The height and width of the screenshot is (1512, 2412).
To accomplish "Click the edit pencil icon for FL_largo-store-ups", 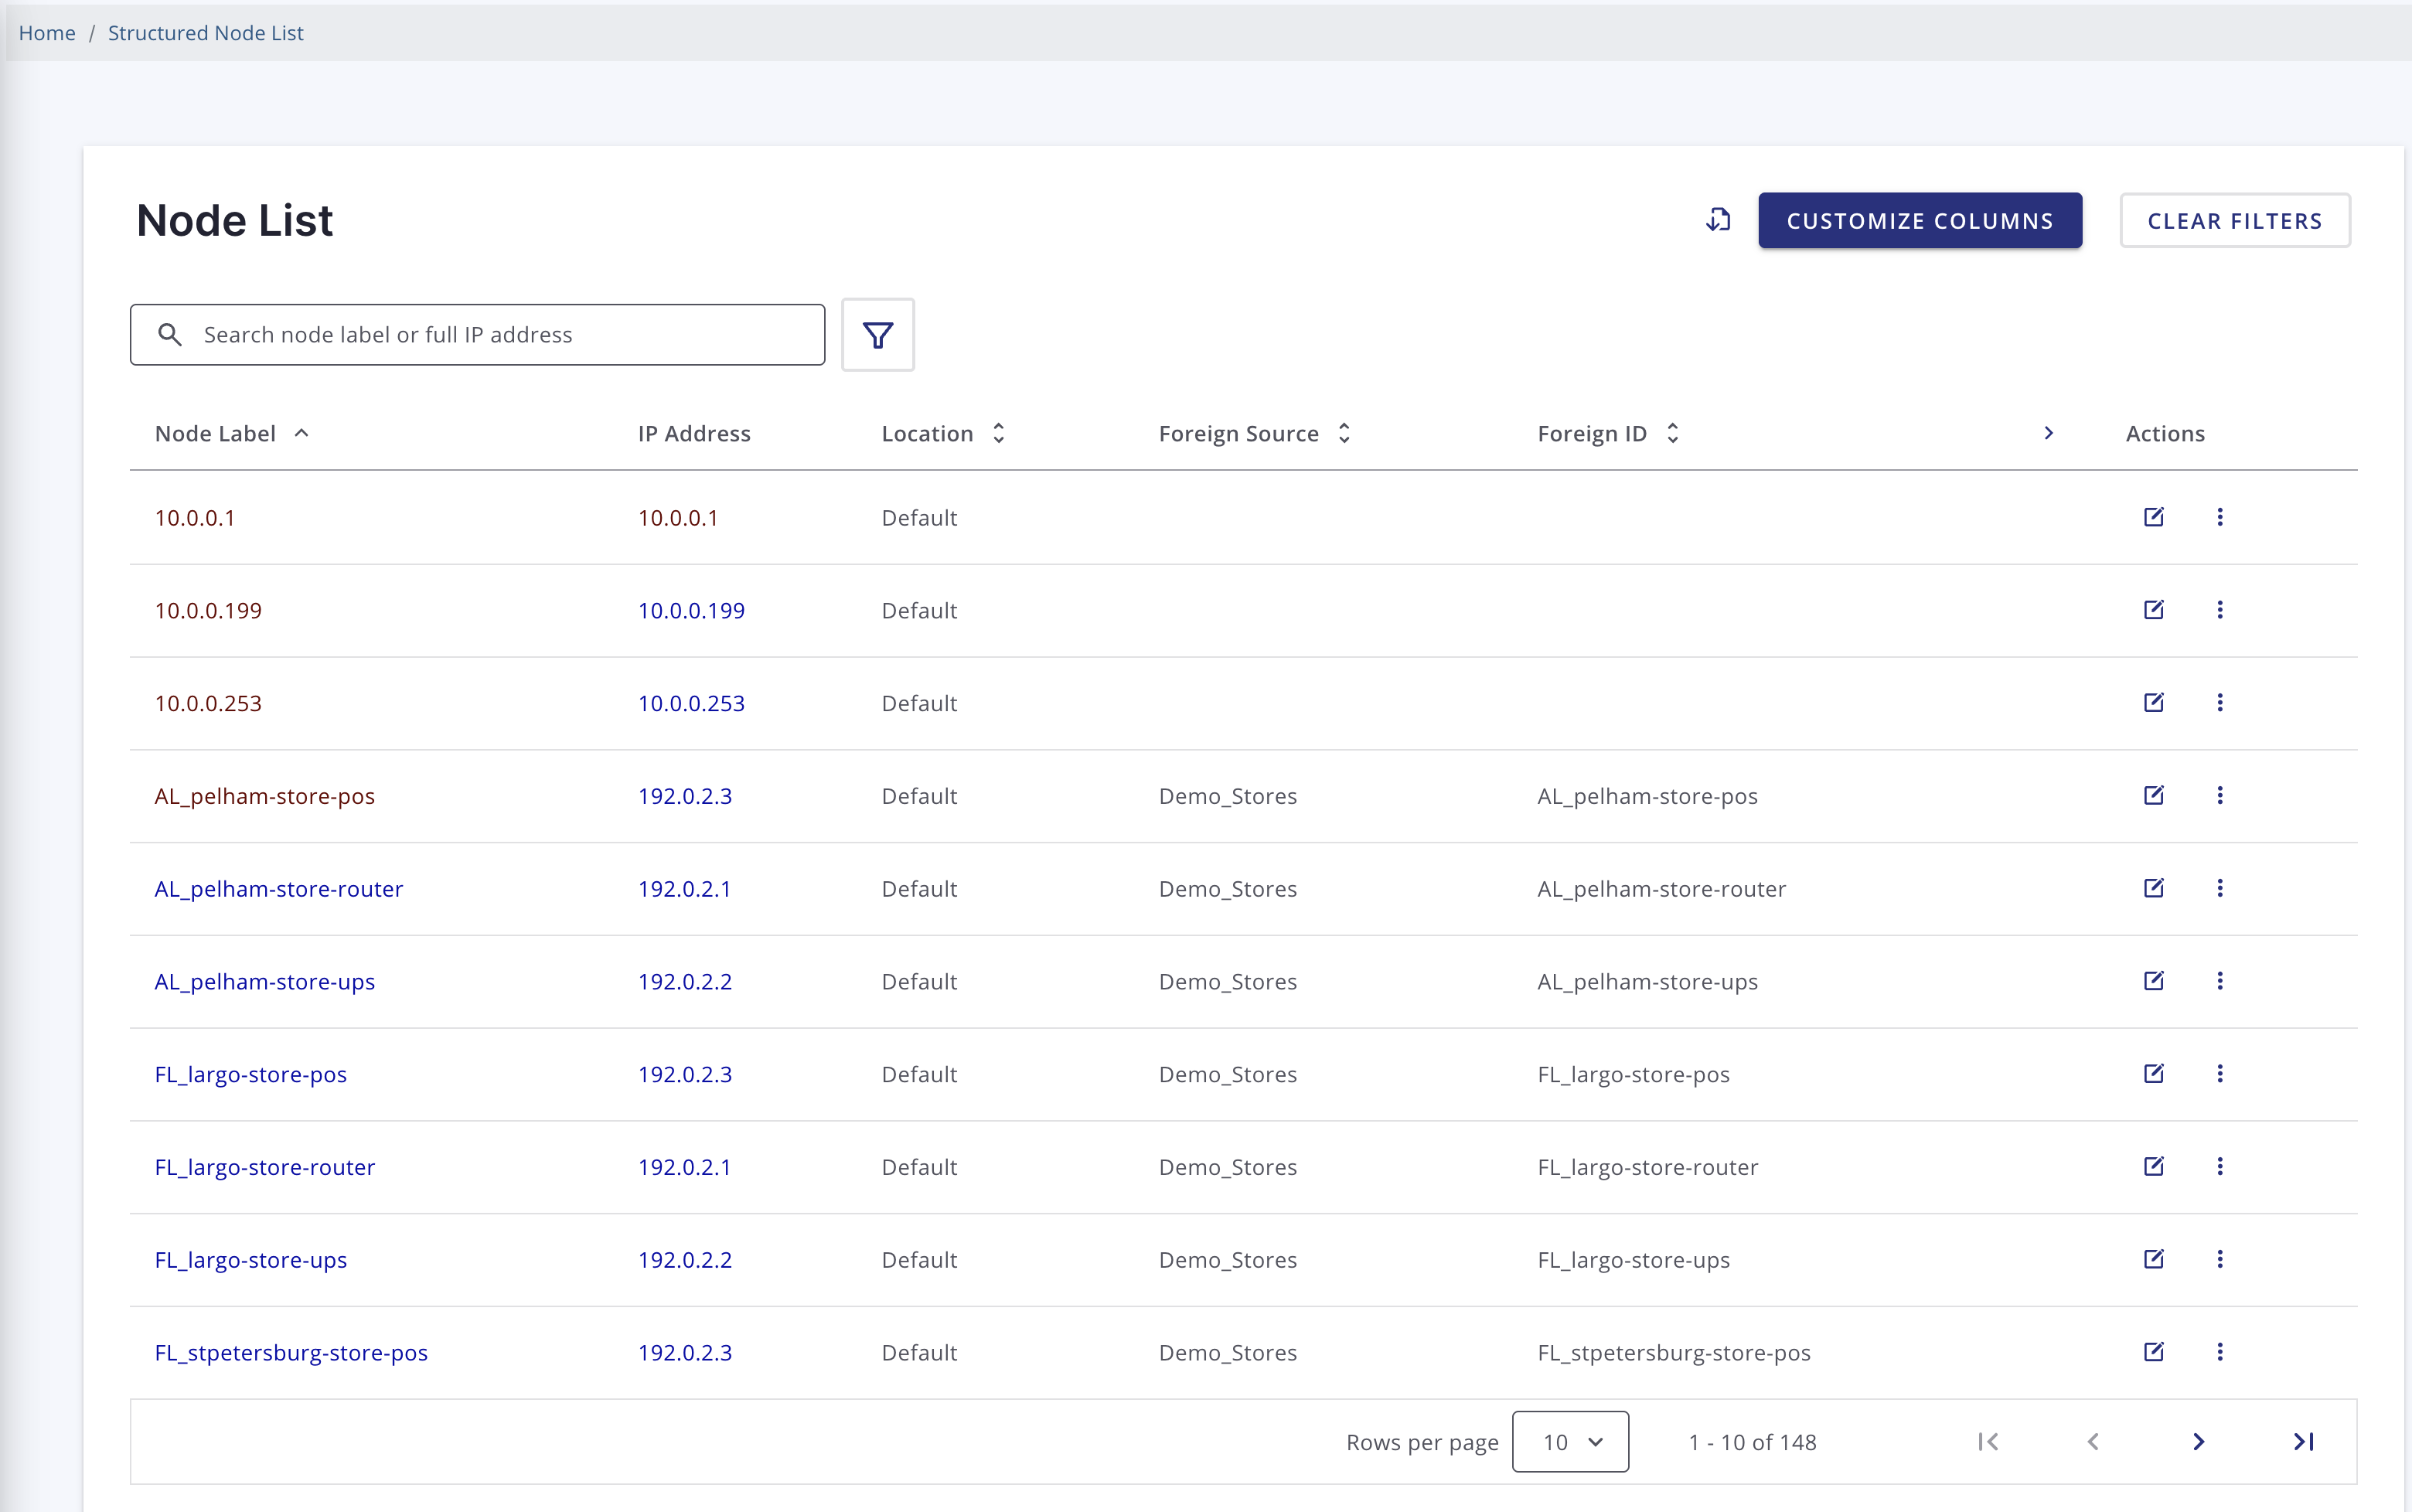I will (x=2154, y=1259).
